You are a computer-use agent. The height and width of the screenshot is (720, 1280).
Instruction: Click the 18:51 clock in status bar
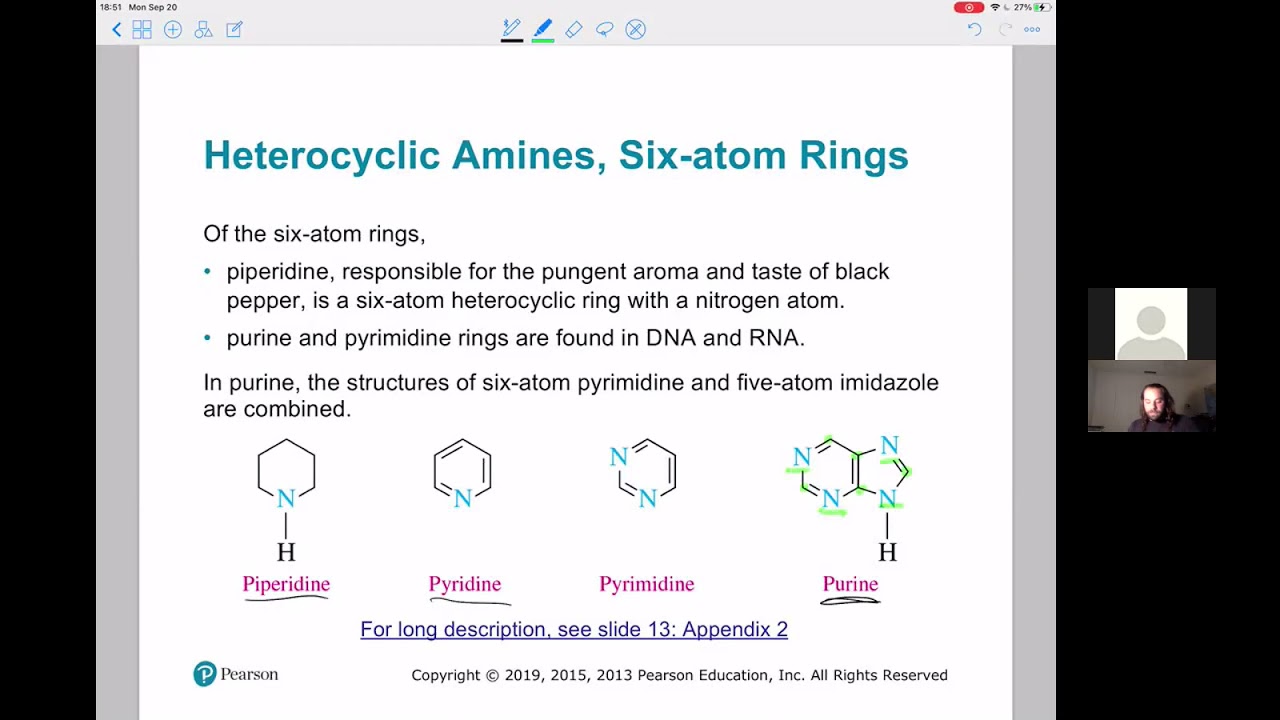pos(110,7)
